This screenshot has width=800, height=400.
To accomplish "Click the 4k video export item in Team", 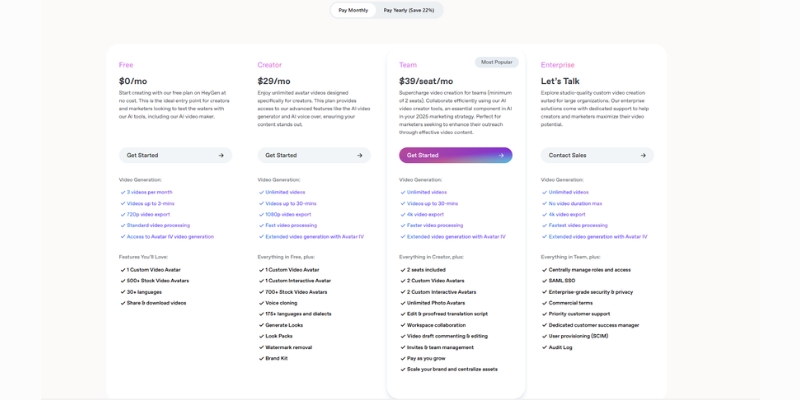I will point(425,214).
